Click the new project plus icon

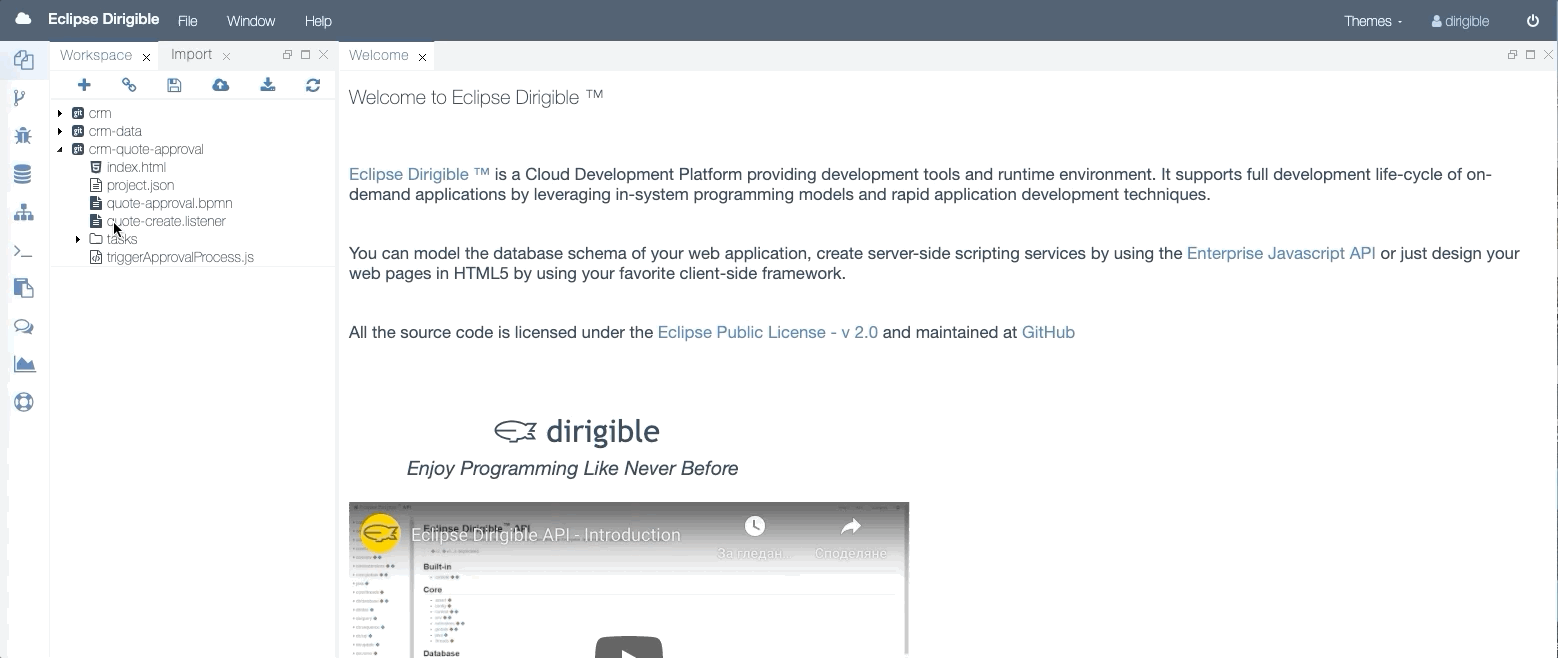pos(84,85)
